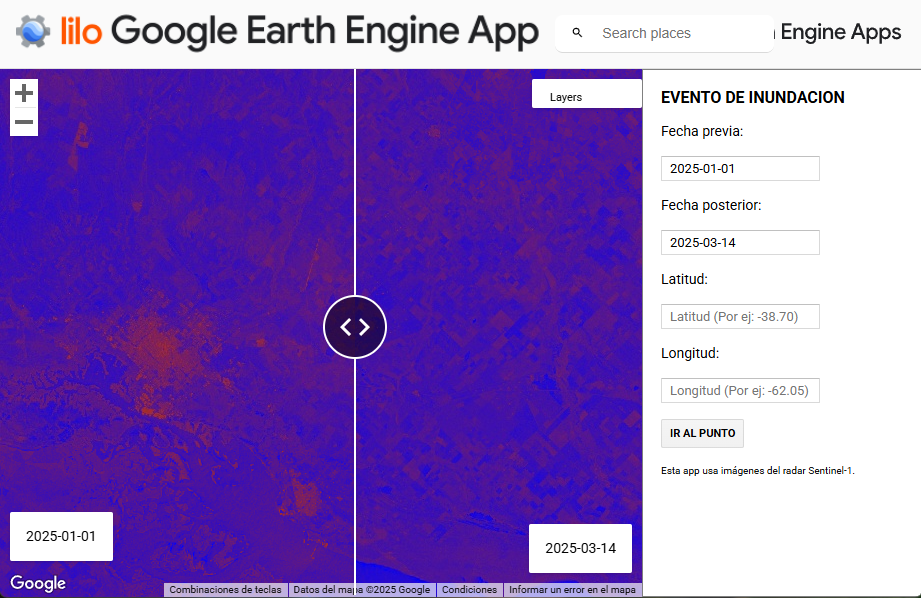Click the Fecha previa date field

(740, 169)
